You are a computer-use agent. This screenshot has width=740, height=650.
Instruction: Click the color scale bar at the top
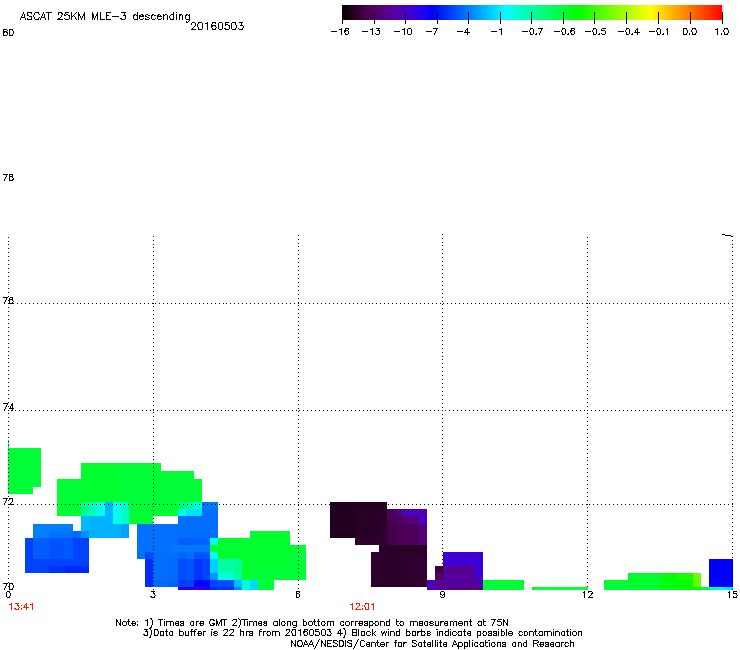tap(532, 13)
